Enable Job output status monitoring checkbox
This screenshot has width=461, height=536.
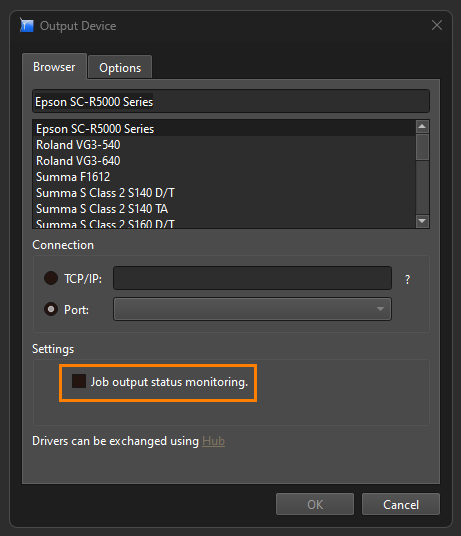(x=79, y=381)
